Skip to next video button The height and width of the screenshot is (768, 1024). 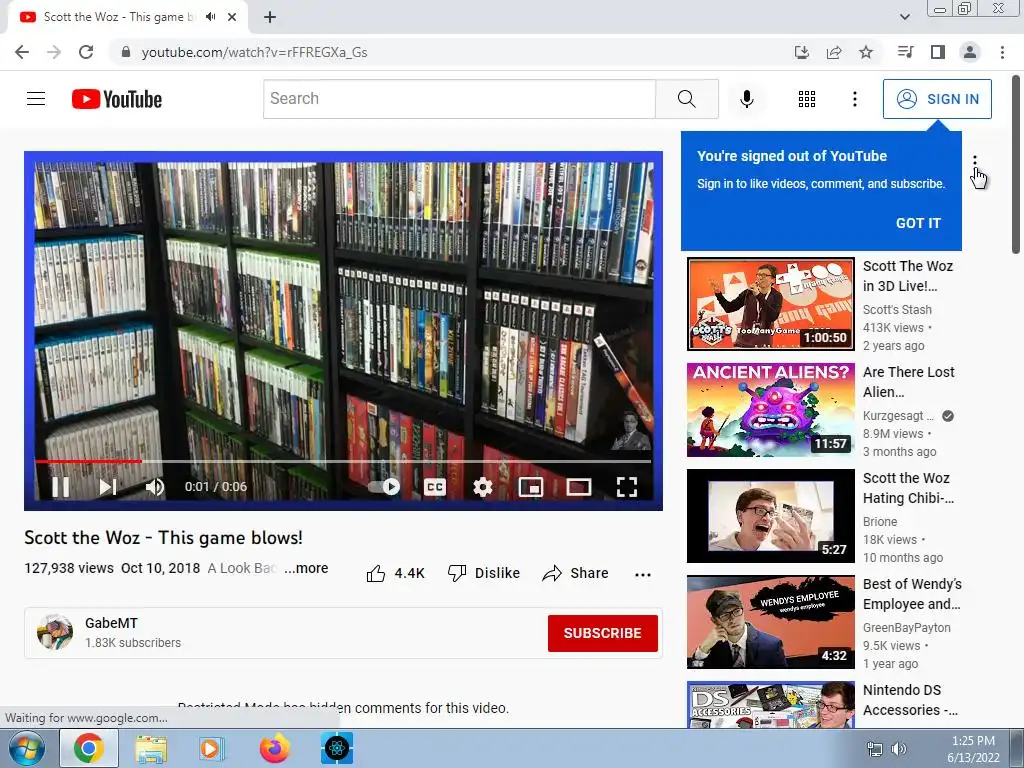[x=108, y=487]
